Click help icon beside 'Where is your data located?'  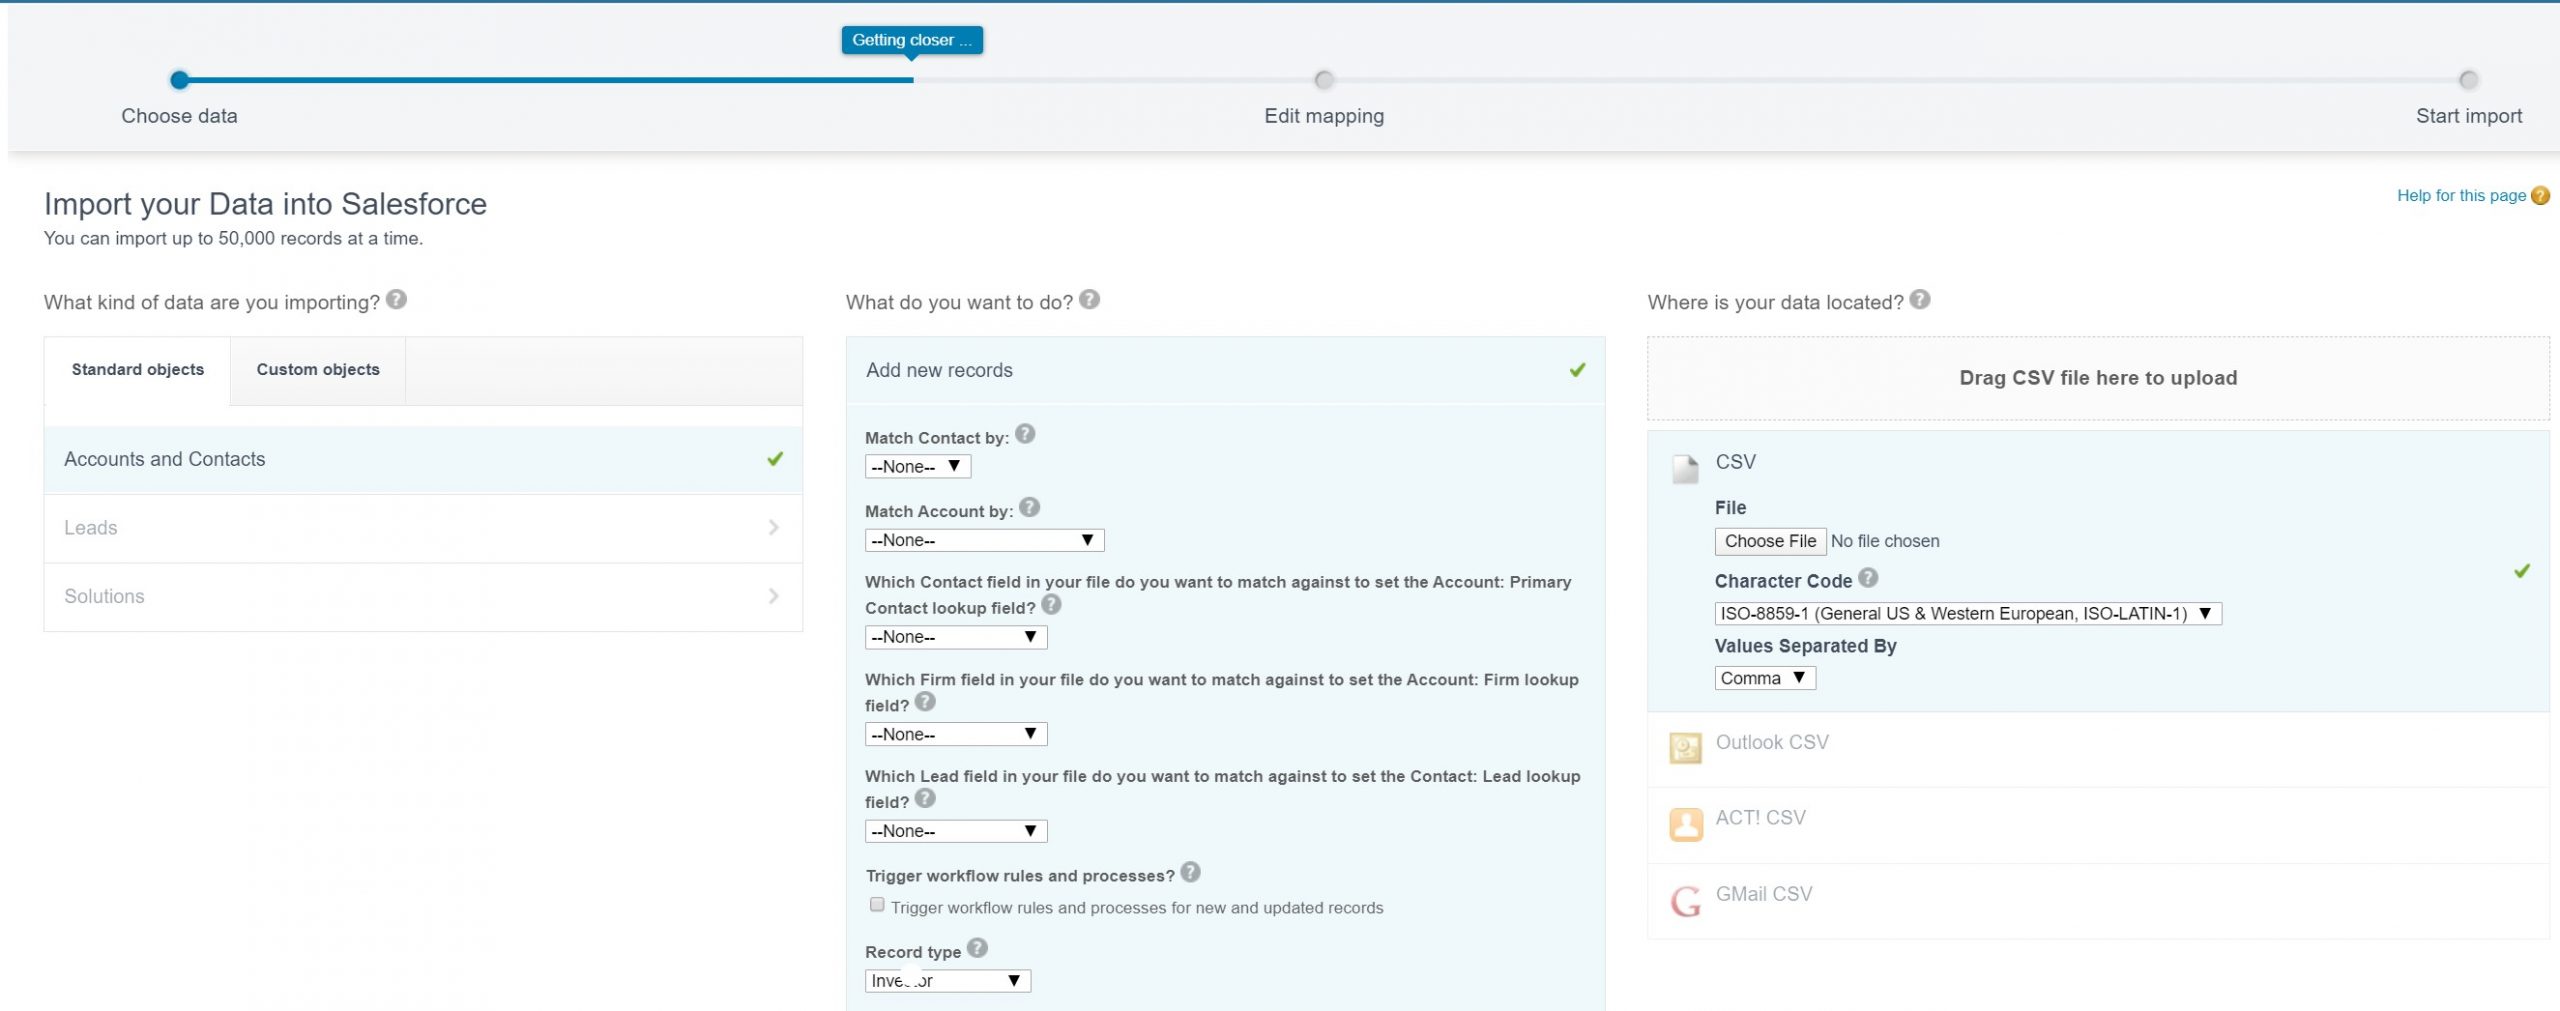pyautogui.click(x=1920, y=300)
